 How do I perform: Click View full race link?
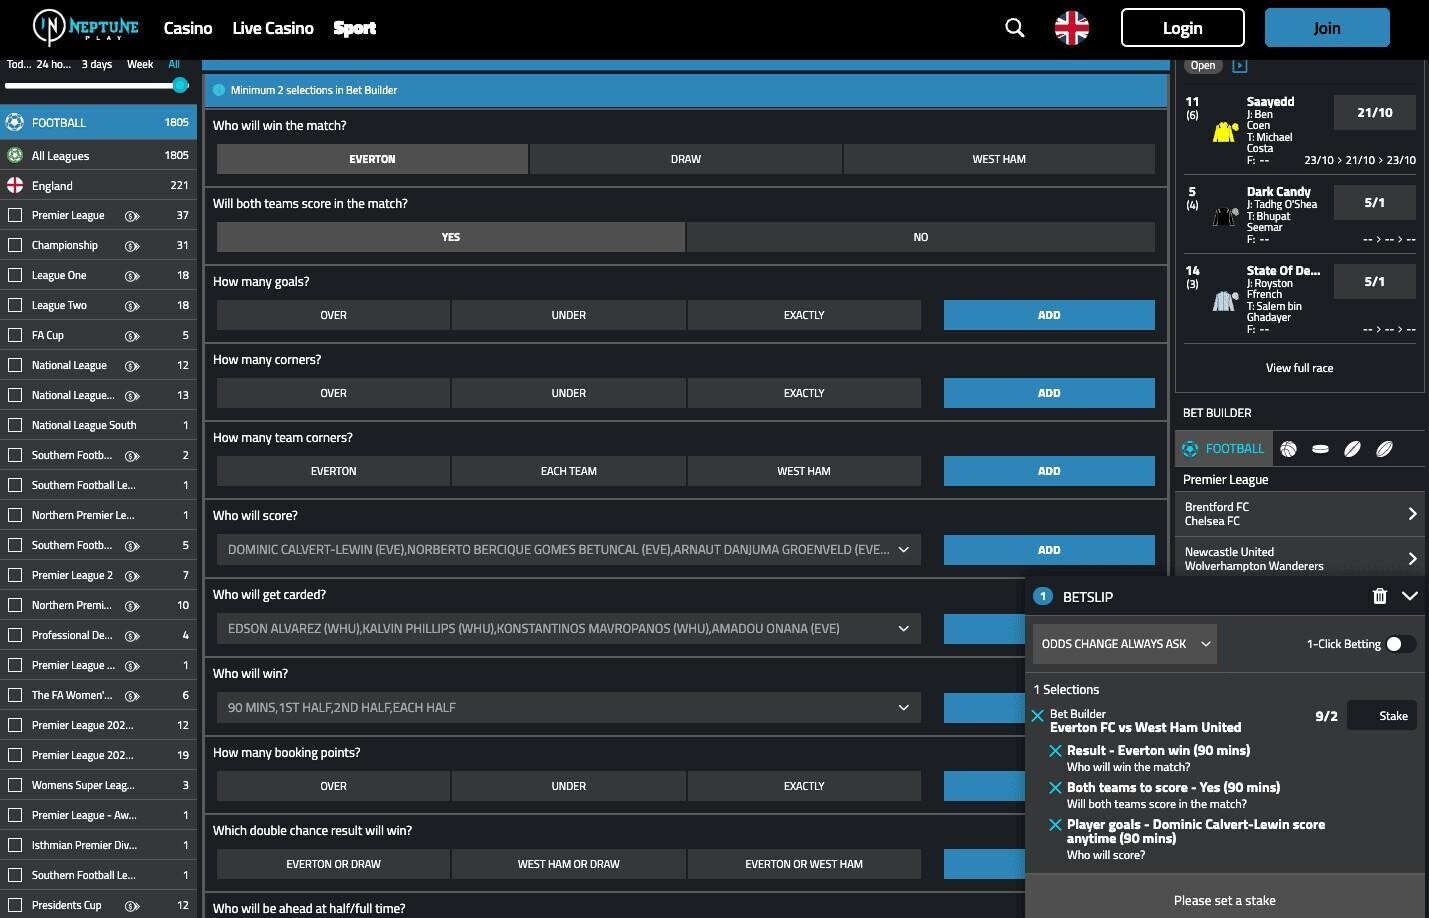[1299, 368]
